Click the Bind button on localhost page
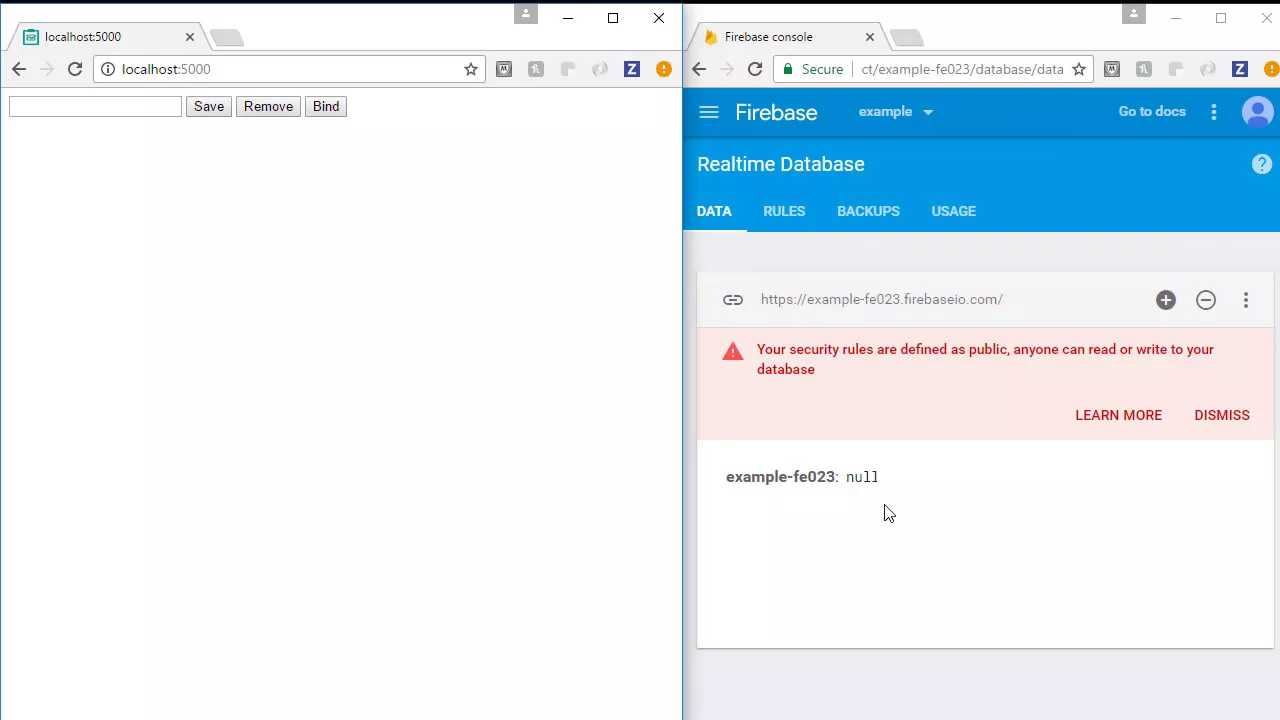The width and height of the screenshot is (1280, 720). point(326,106)
